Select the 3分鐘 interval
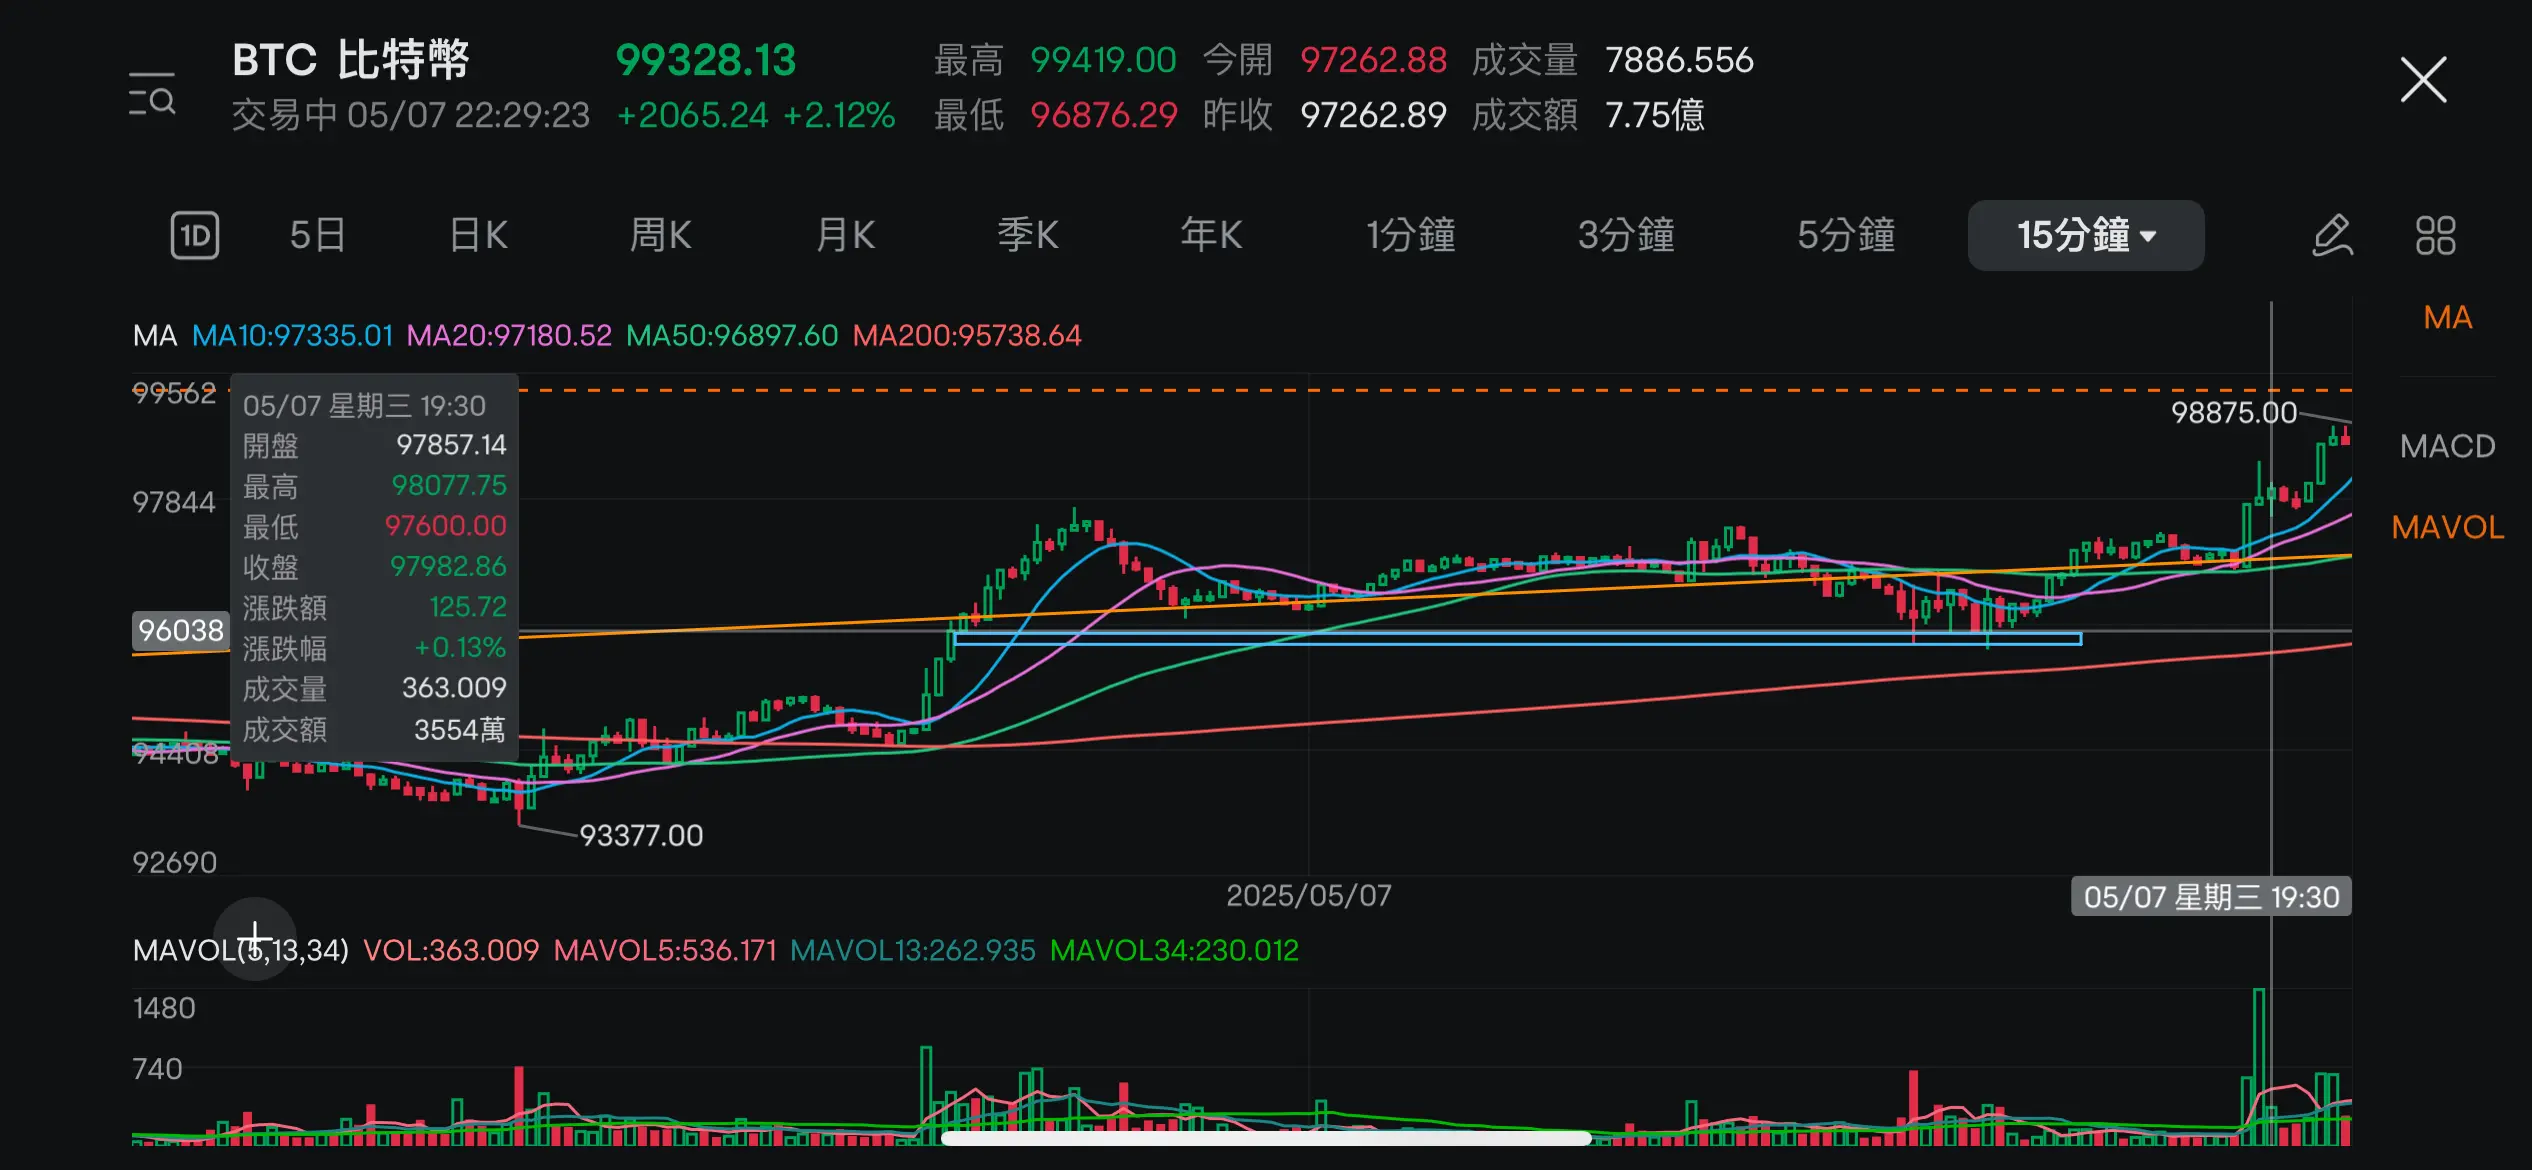The width and height of the screenshot is (2532, 1170). point(1626,235)
